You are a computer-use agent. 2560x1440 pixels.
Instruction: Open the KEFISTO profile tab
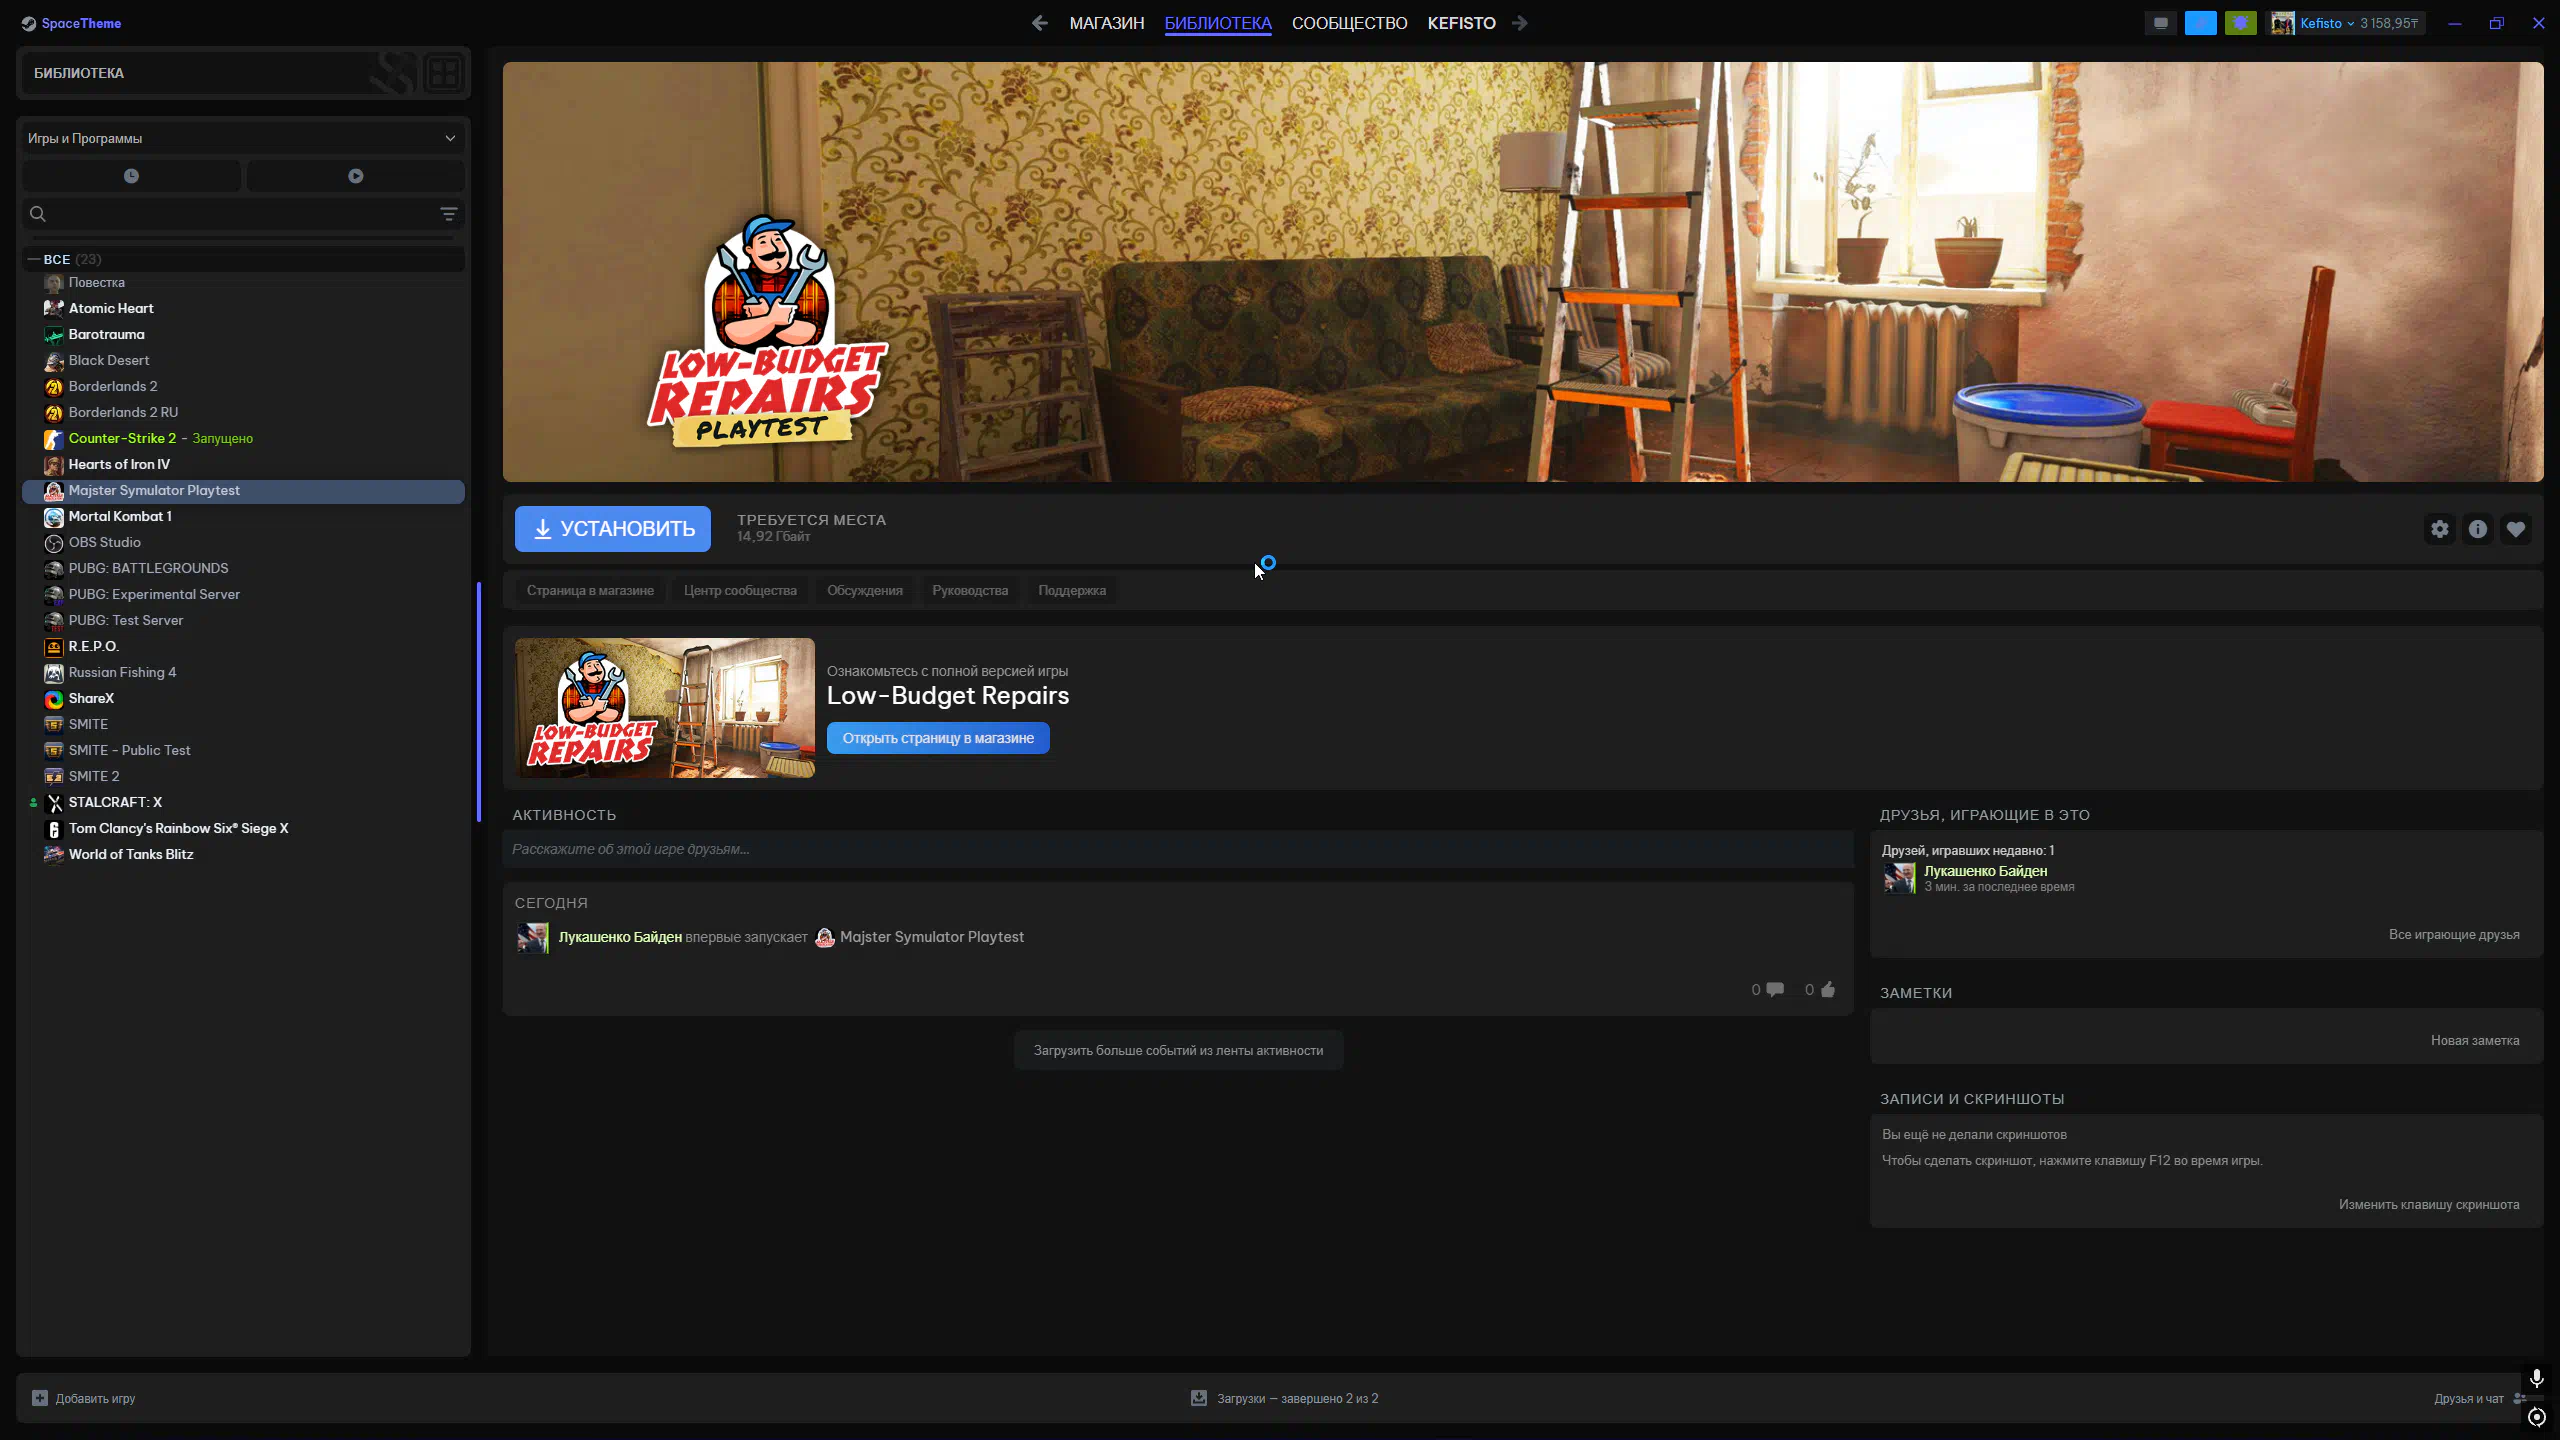[x=1461, y=23]
